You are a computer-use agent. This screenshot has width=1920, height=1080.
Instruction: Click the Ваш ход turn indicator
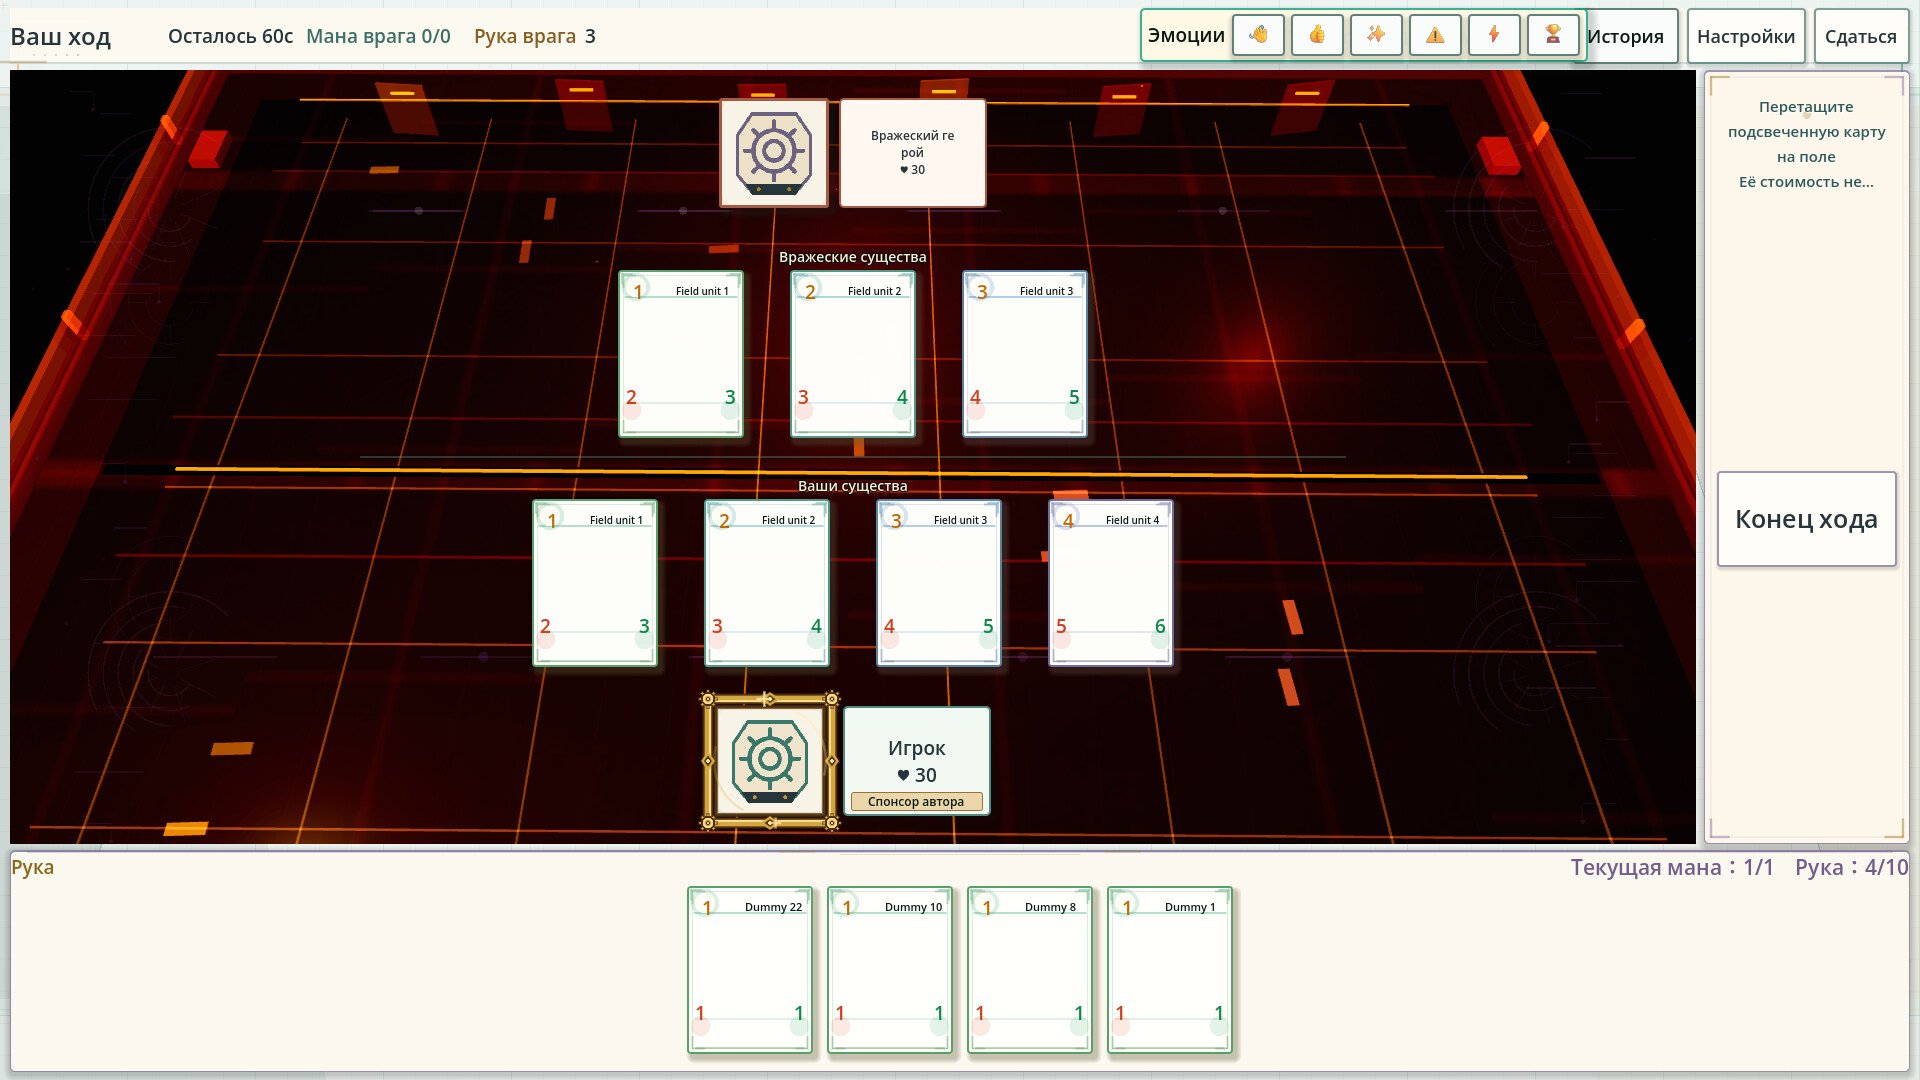(x=60, y=37)
